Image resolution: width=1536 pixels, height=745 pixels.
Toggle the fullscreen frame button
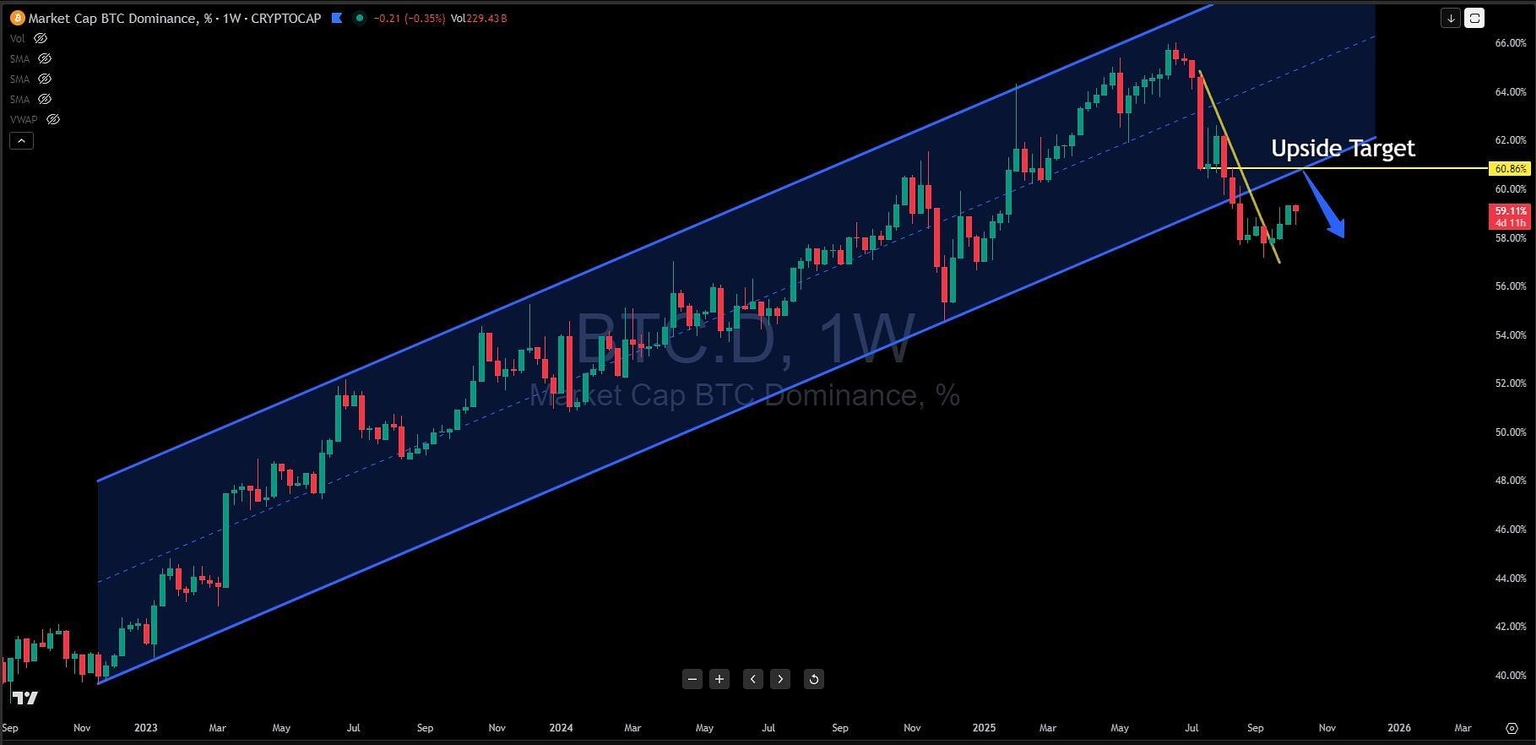click(1475, 18)
